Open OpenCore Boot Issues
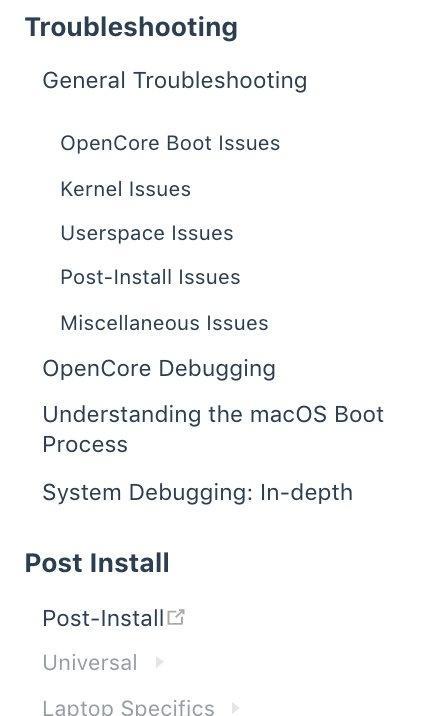Image resolution: width=448 pixels, height=716 pixels. [170, 143]
